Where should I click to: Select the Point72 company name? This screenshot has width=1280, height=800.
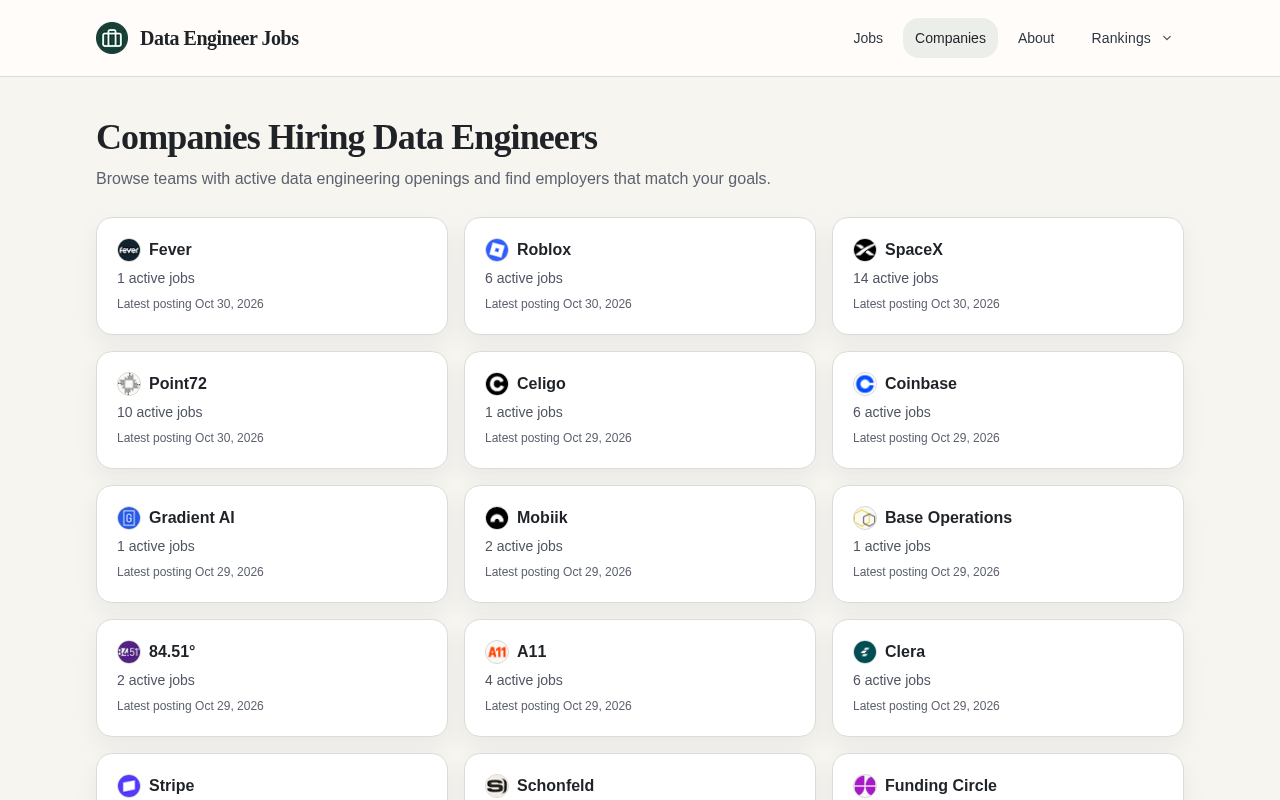[x=178, y=384]
